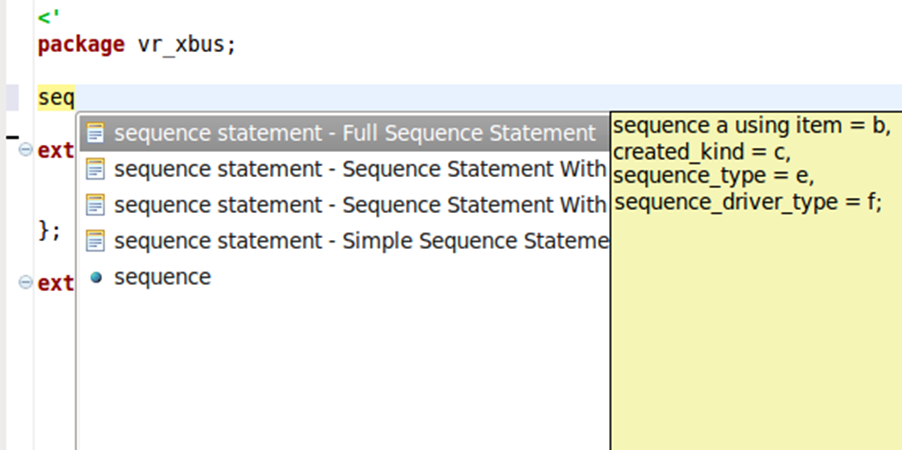Focus the yellow template preview popup
This screenshot has height=450, width=902.
coord(756,281)
